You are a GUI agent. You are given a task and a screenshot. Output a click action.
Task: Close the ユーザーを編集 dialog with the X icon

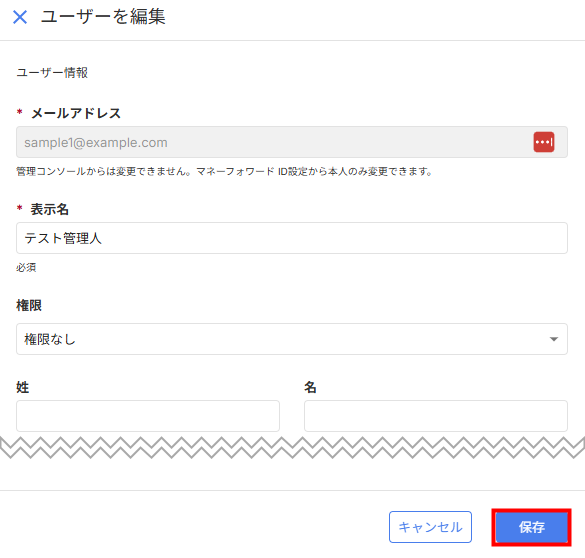click(x=20, y=17)
